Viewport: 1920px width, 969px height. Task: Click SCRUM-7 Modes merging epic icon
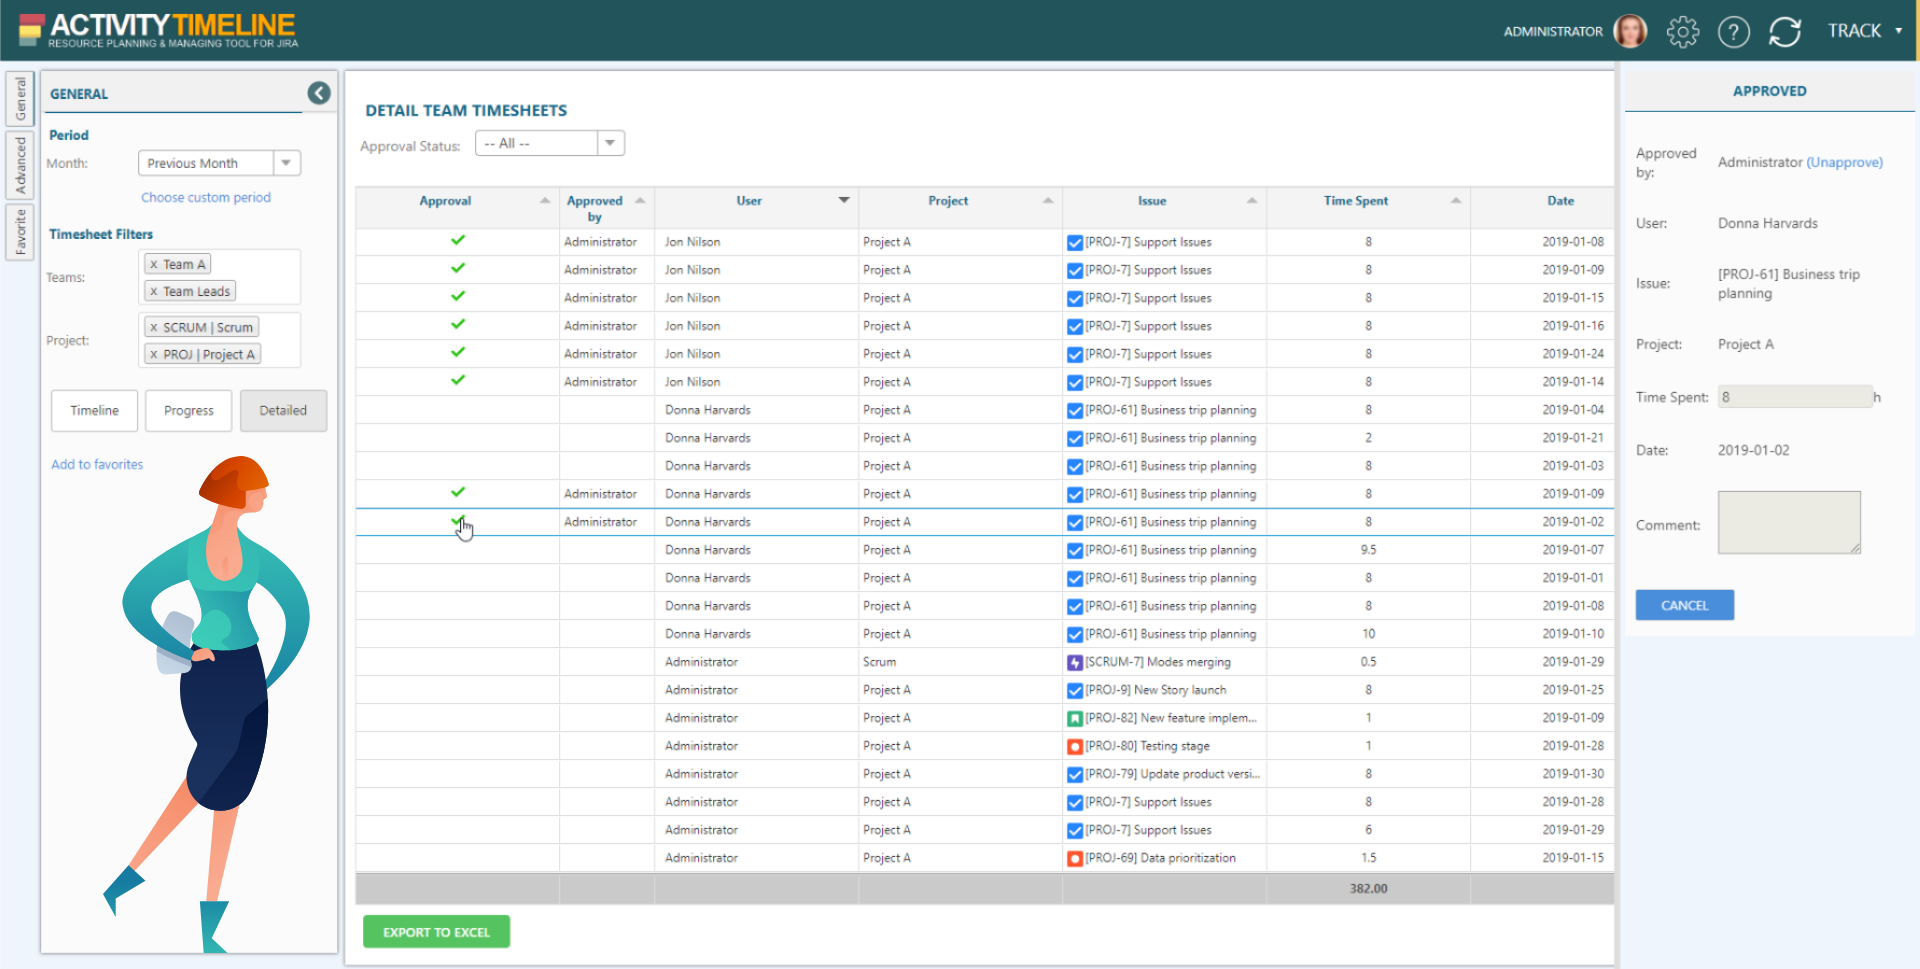click(1075, 663)
